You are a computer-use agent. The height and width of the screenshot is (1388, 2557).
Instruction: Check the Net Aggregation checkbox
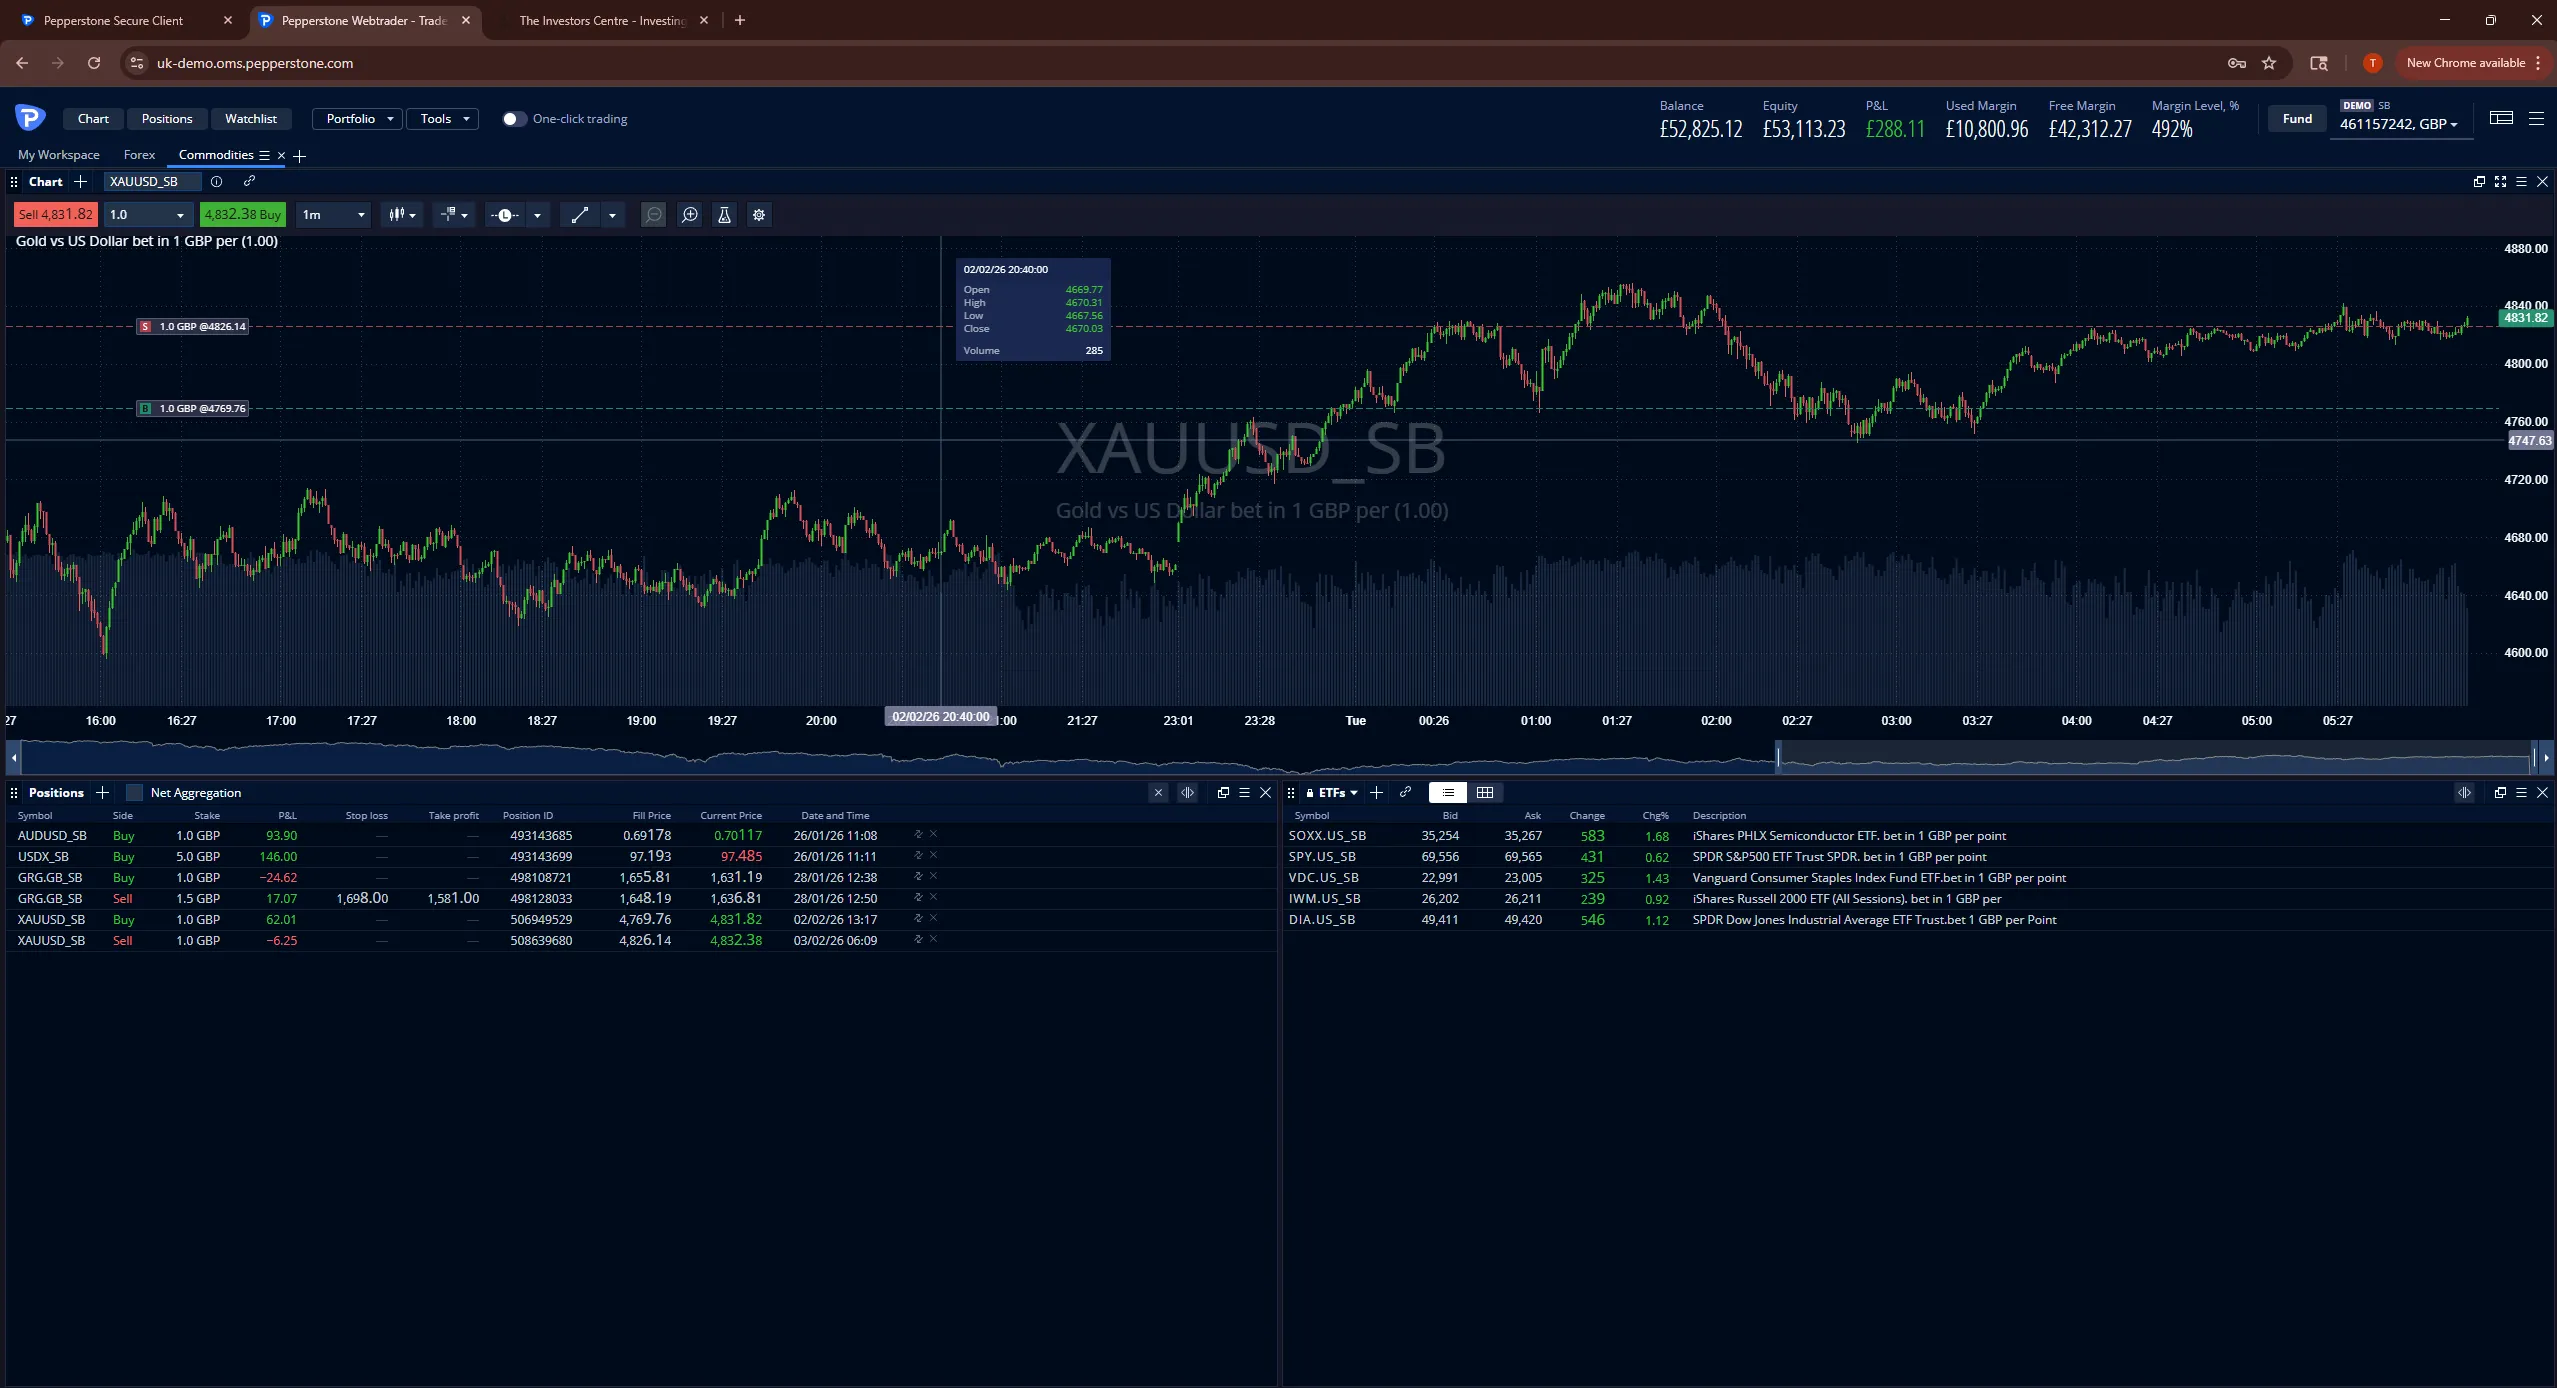coord(135,793)
